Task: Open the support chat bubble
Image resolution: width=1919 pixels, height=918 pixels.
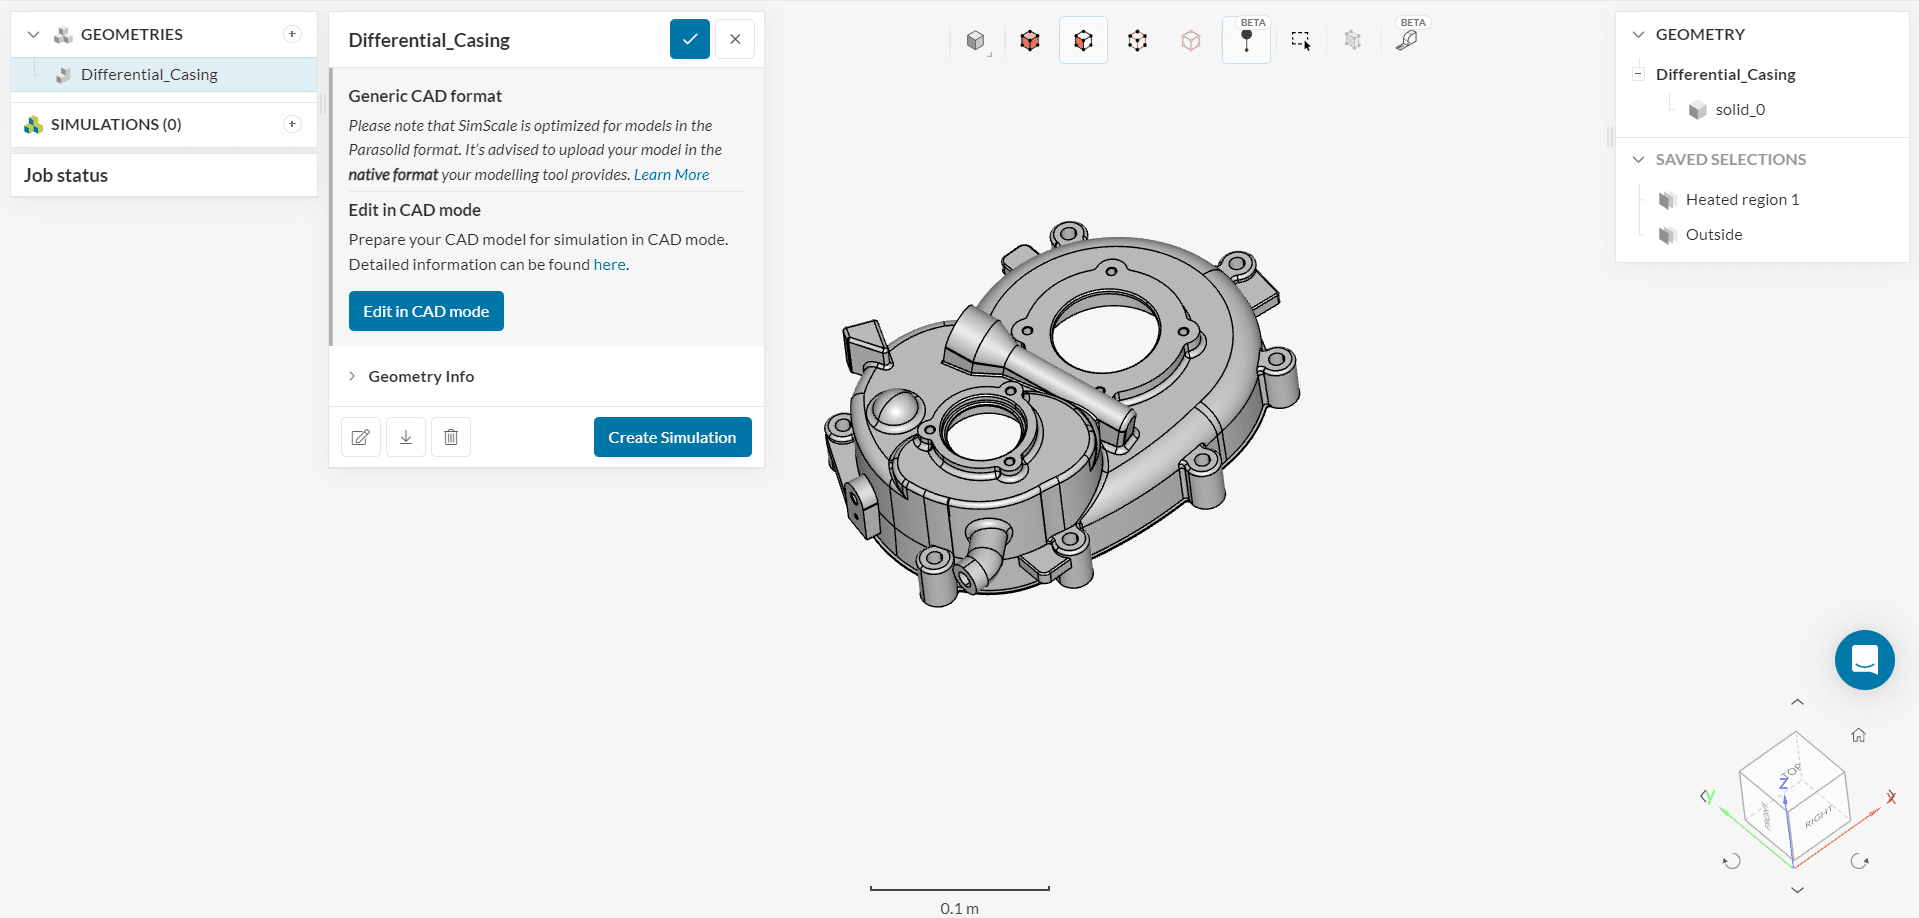Action: click(1864, 660)
